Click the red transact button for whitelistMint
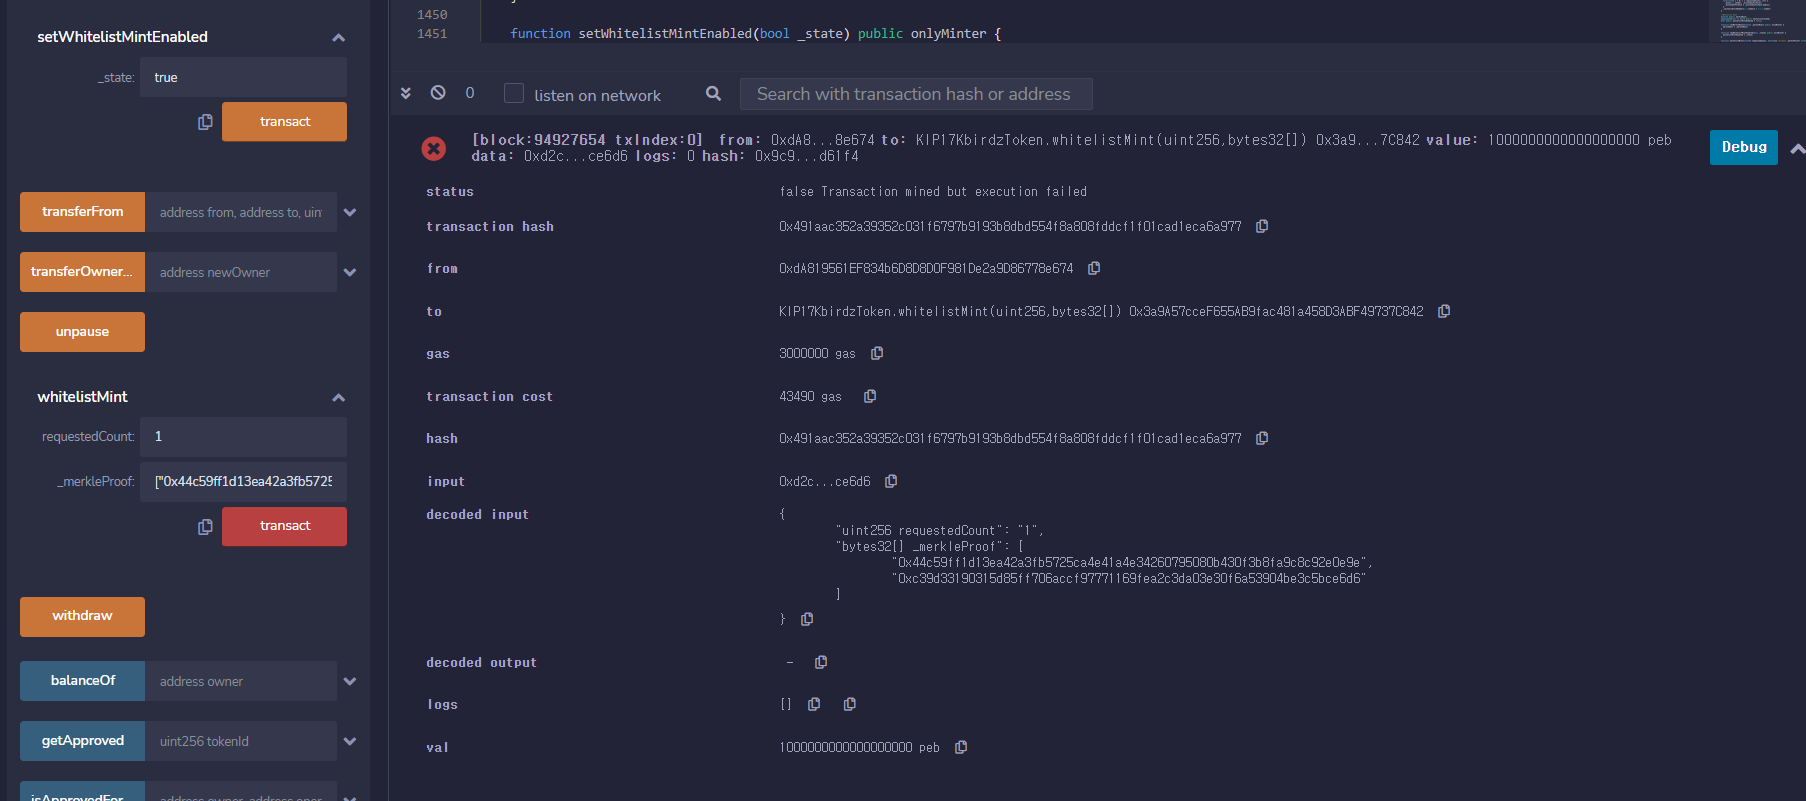Viewport: 1806px width, 801px height. [x=284, y=526]
